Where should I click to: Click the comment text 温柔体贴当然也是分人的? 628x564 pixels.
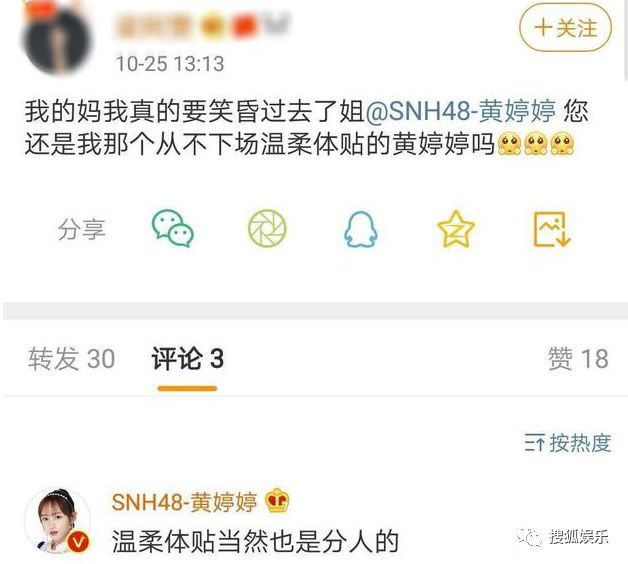pyautogui.click(x=255, y=541)
